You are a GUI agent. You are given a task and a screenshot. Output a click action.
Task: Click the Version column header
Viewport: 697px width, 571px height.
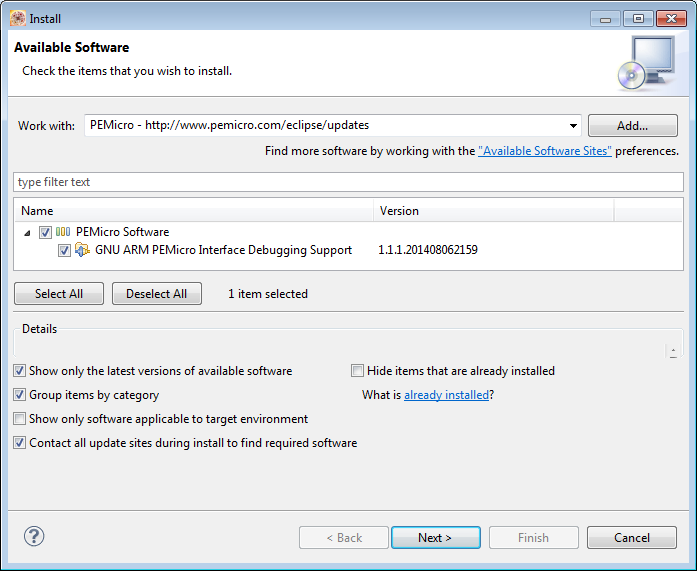tap(493, 211)
